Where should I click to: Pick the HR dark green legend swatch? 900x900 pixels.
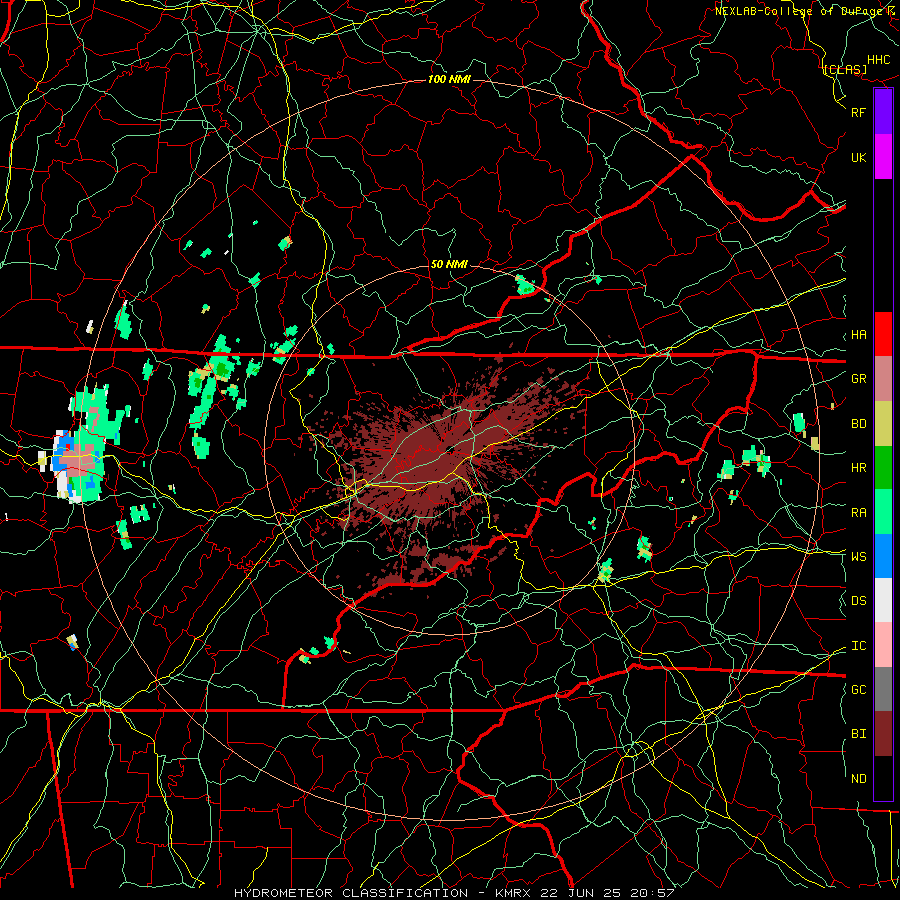click(x=883, y=468)
